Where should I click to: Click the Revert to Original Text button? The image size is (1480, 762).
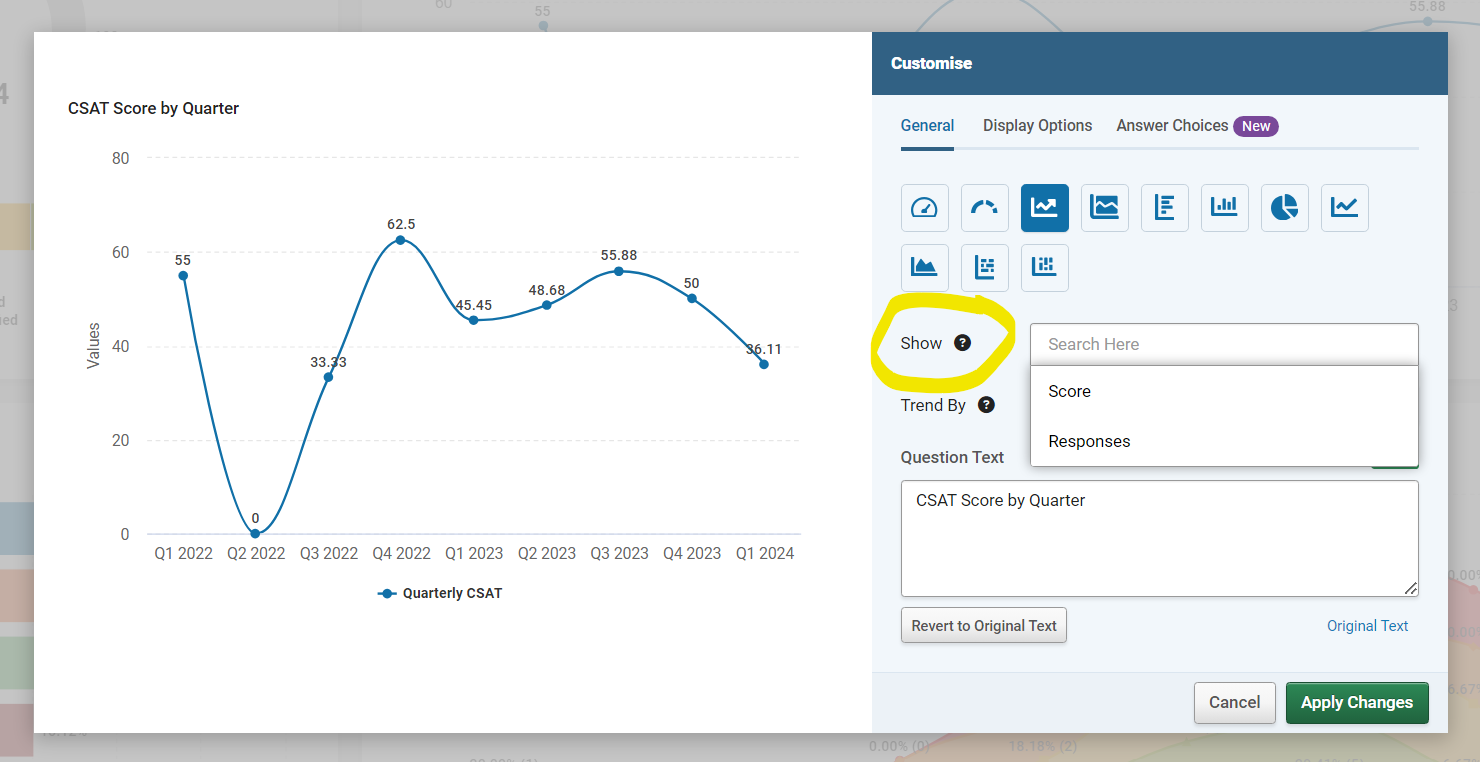[983, 624]
